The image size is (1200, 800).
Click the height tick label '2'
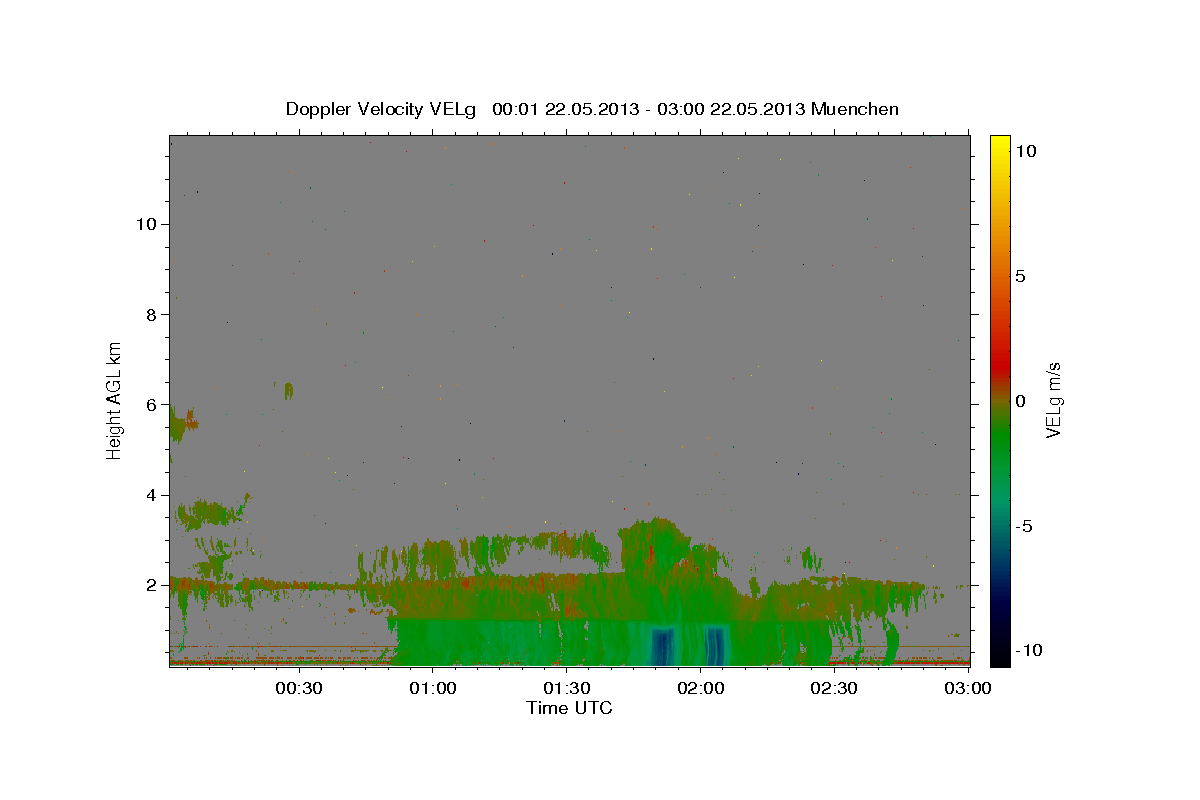(153, 585)
